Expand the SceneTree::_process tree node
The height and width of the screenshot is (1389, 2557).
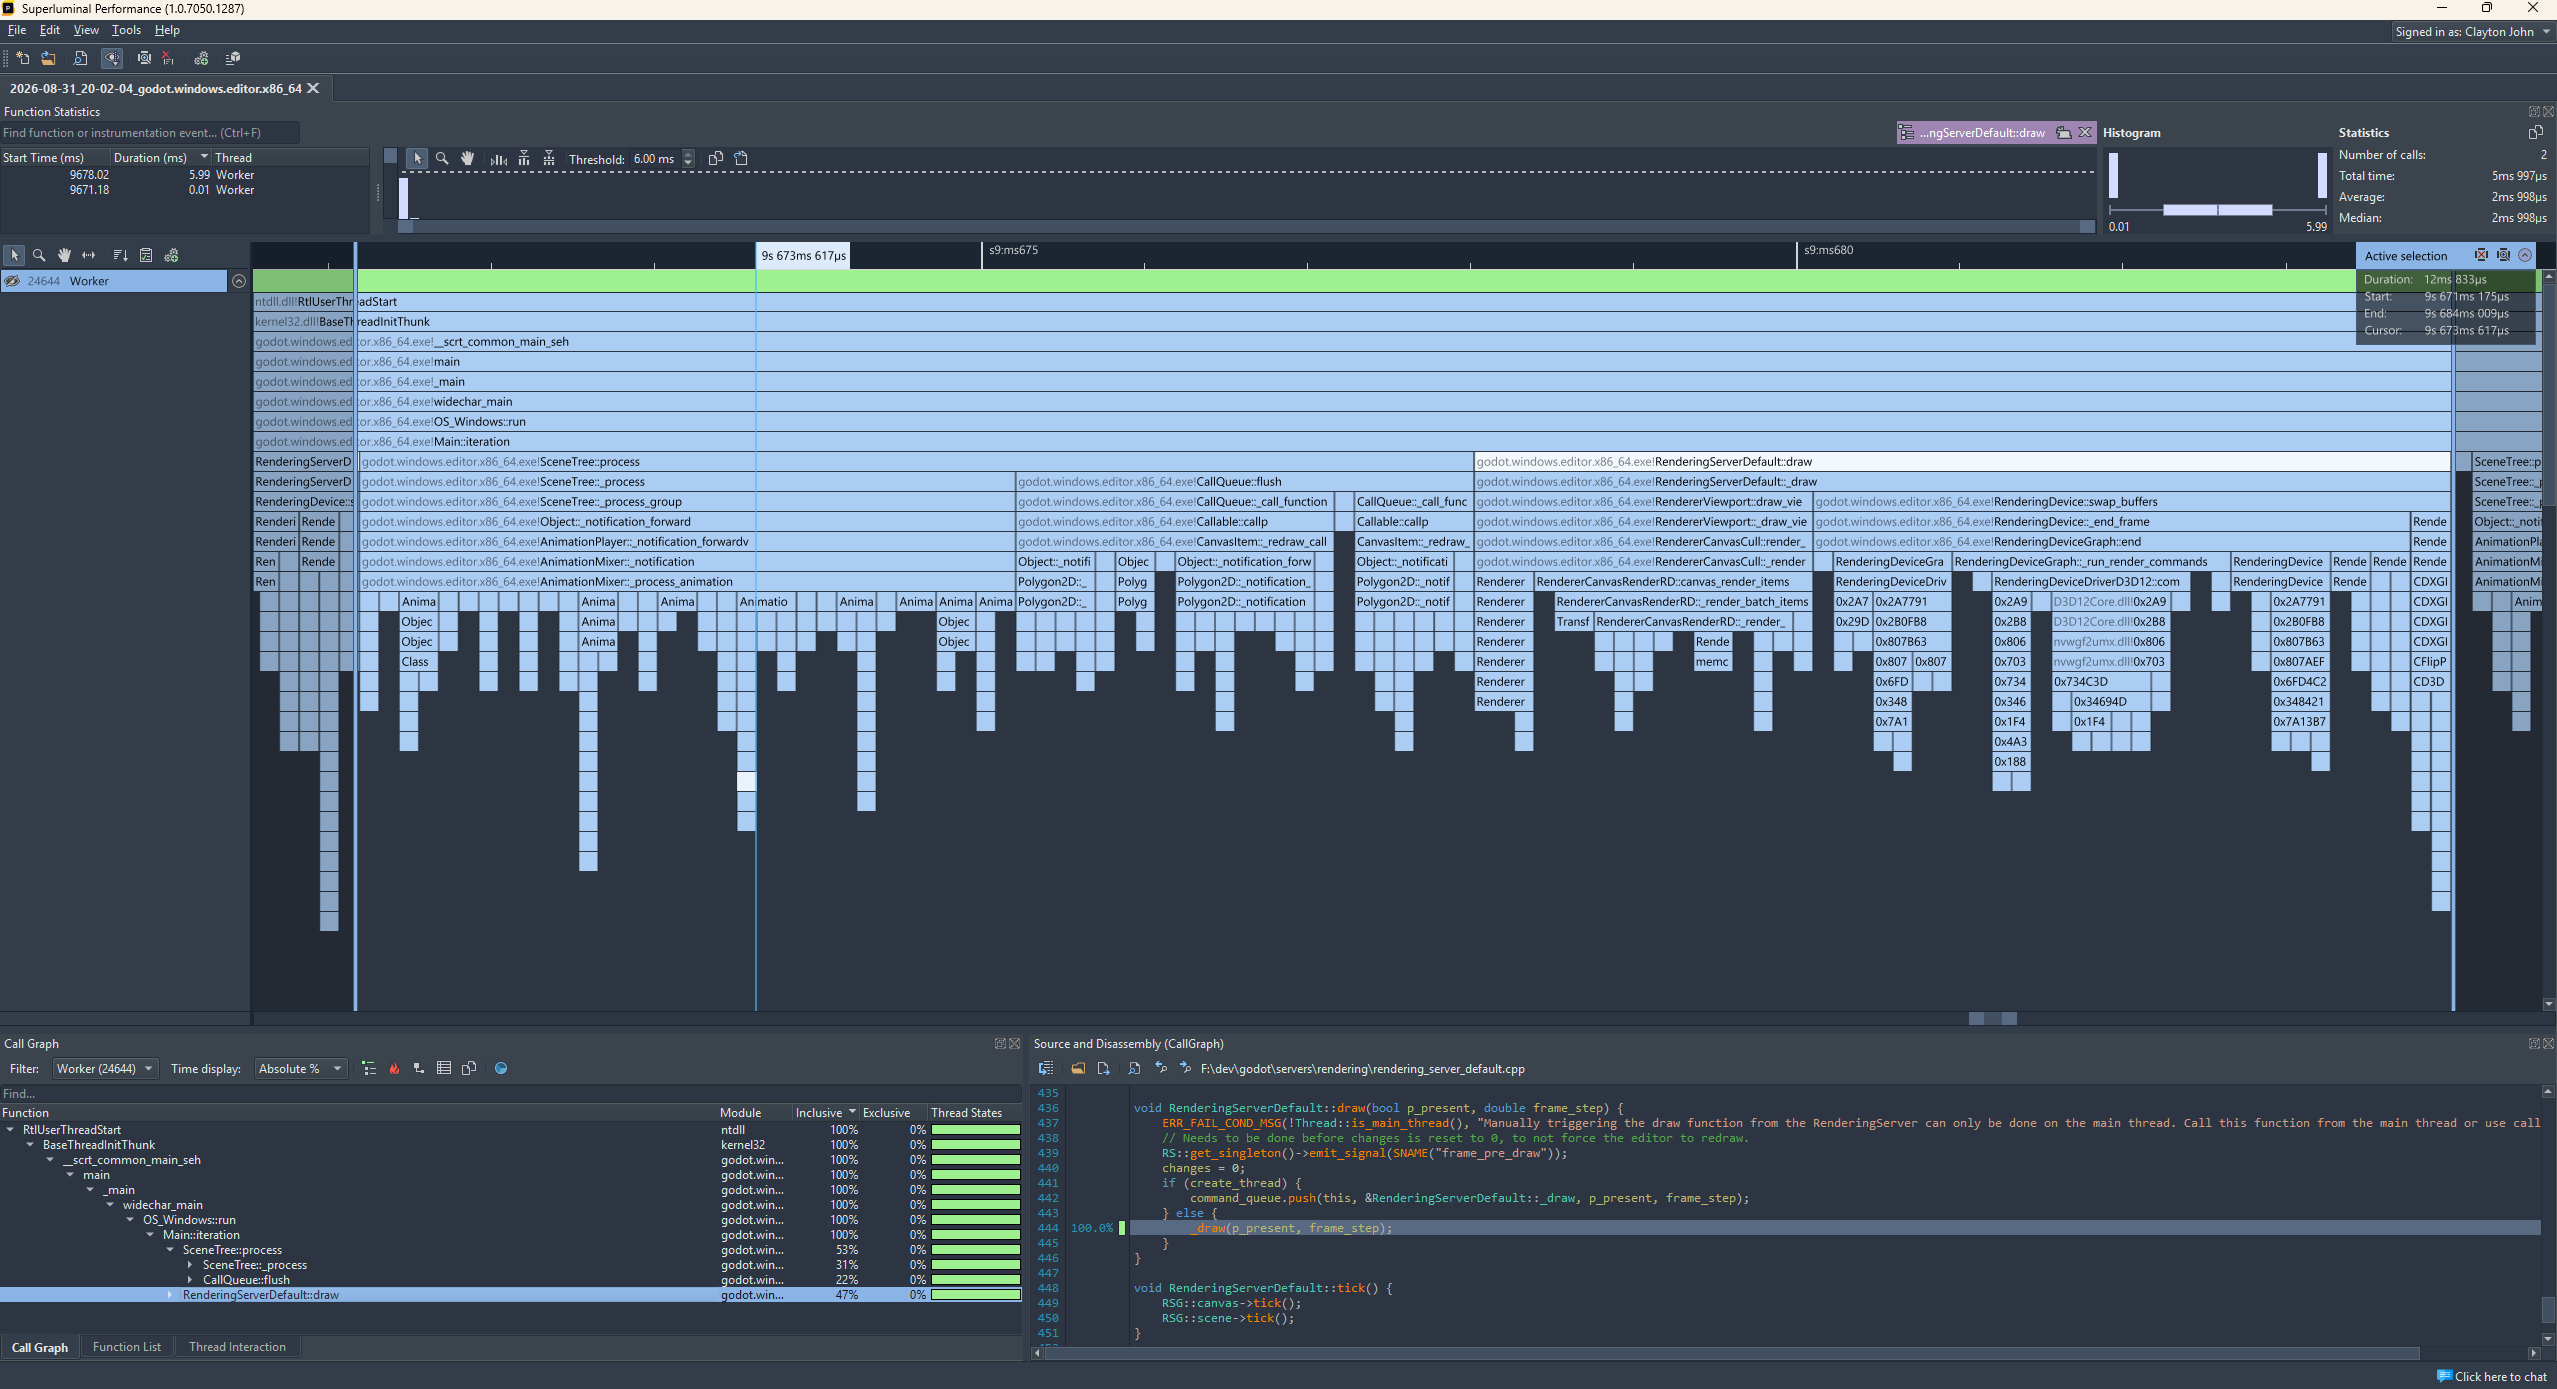coord(190,1265)
